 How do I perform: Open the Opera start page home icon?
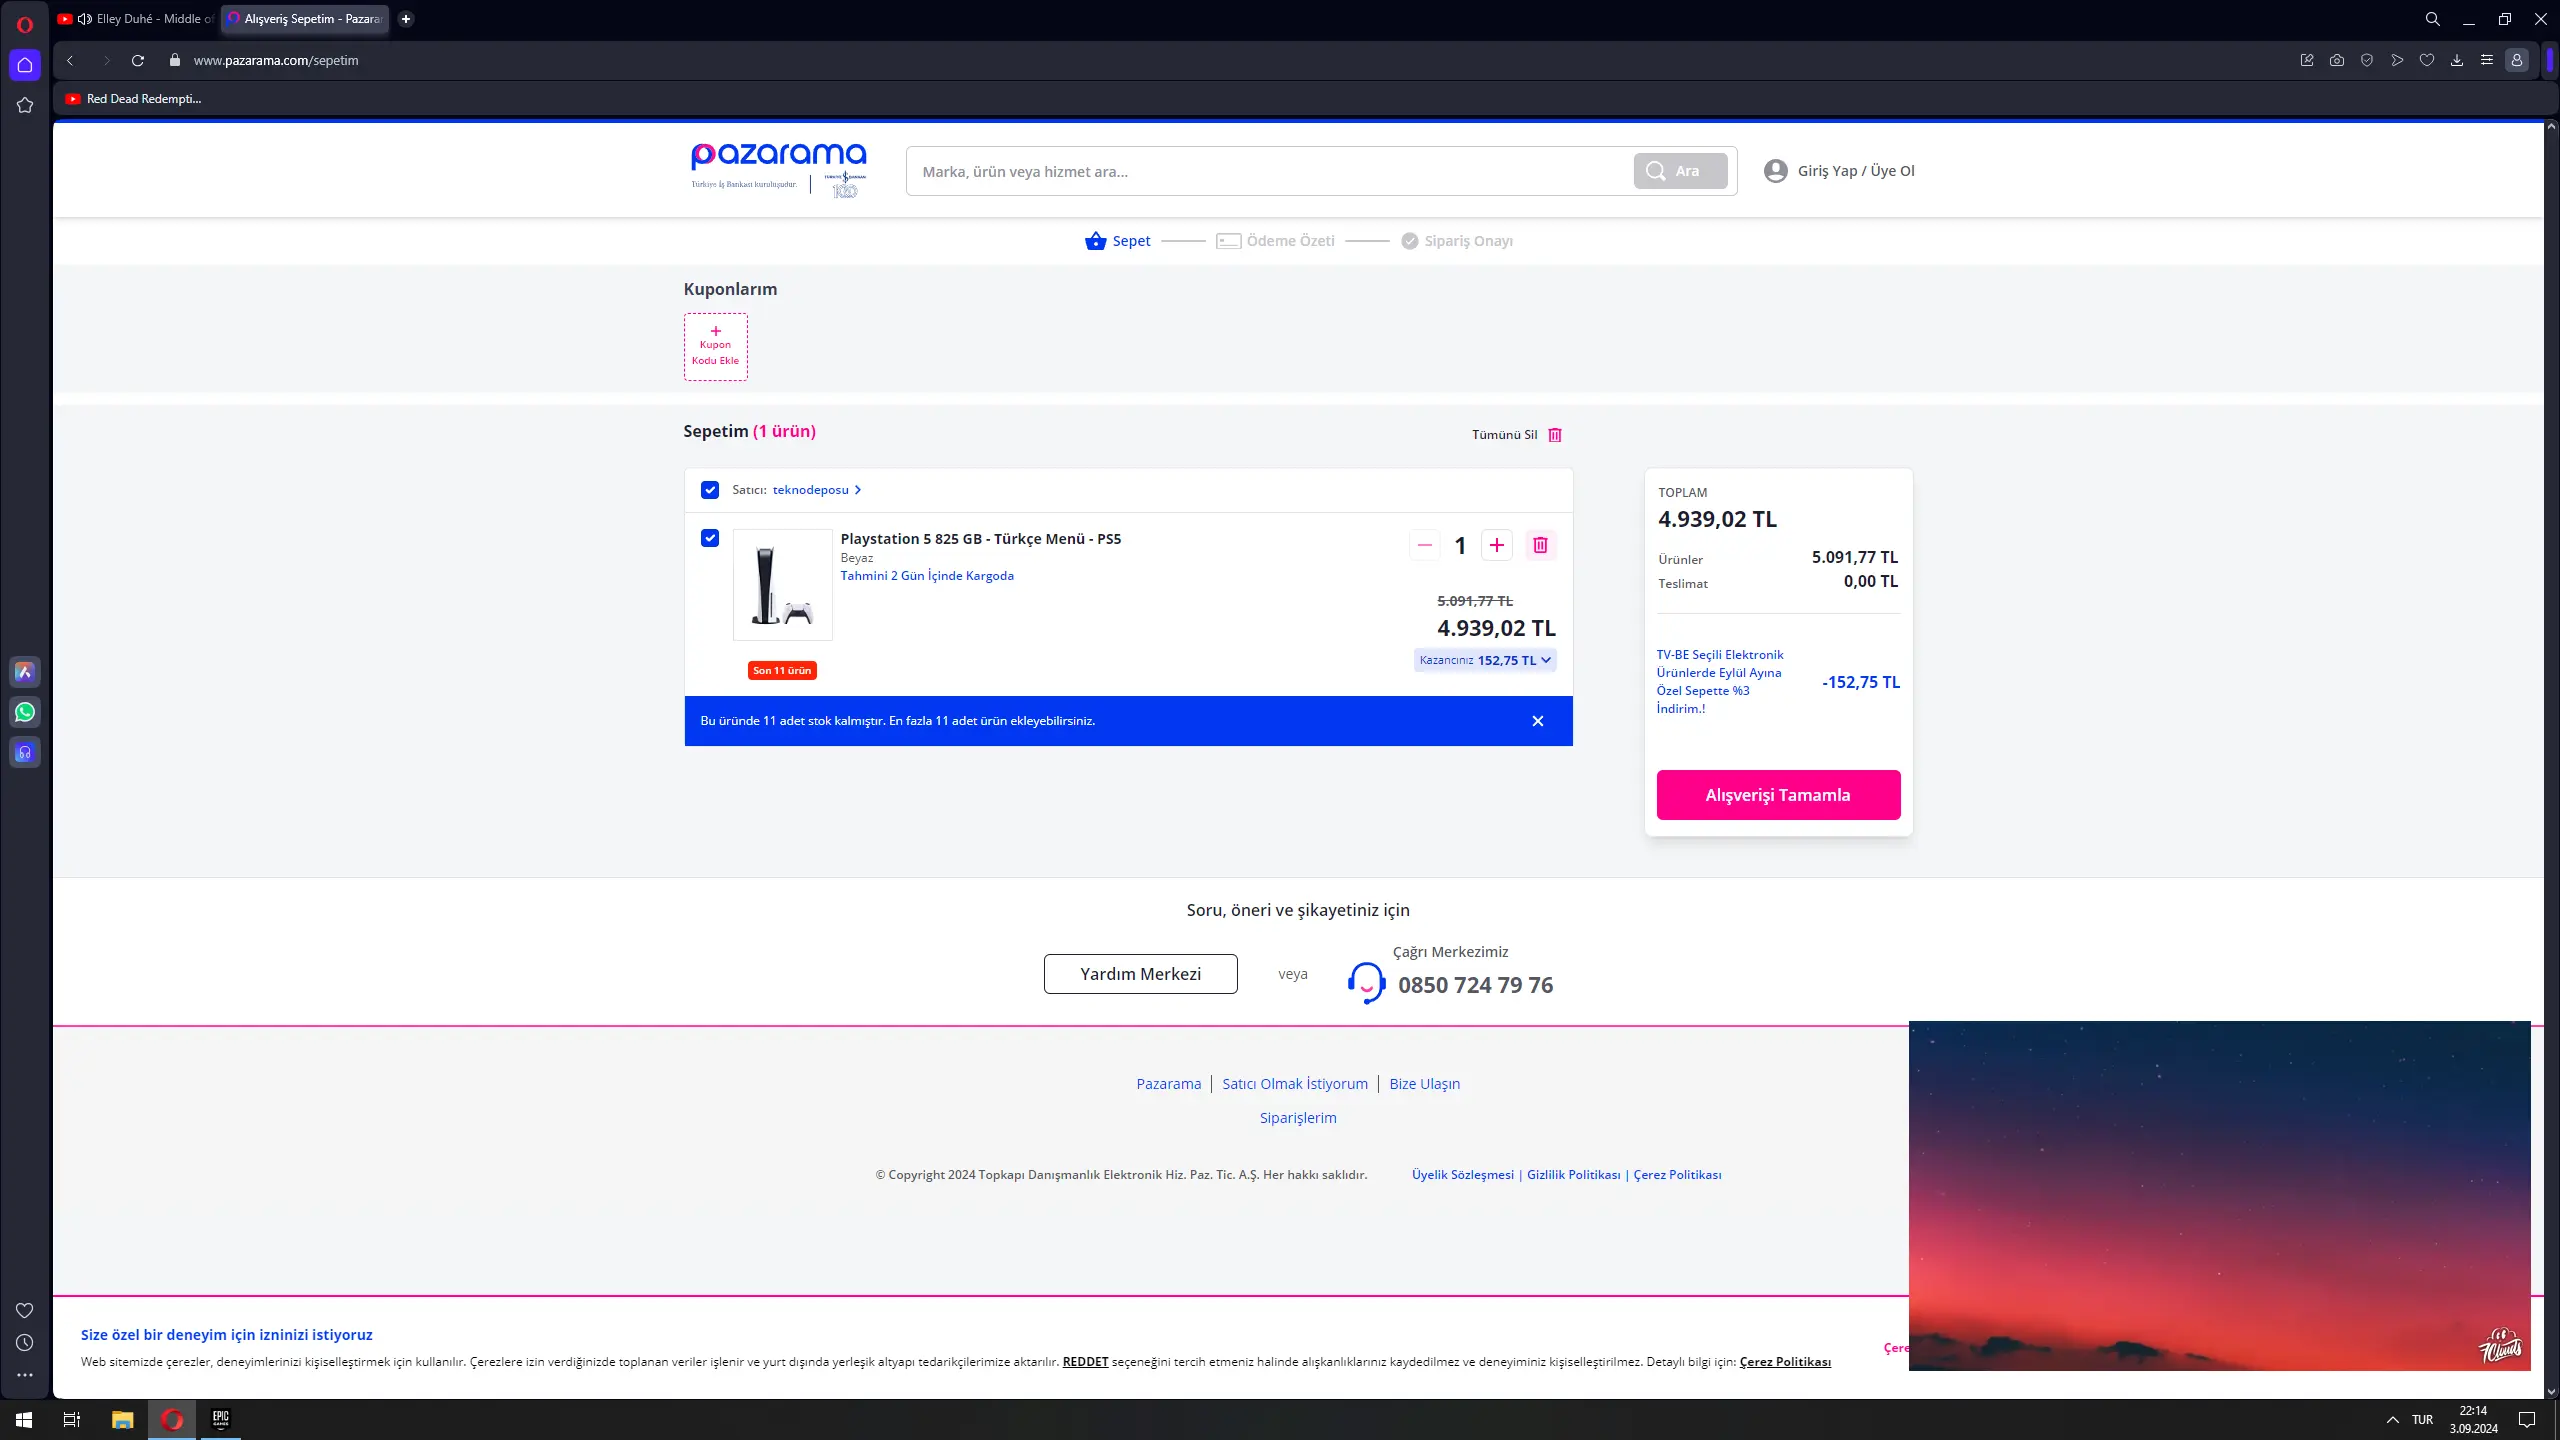click(25, 65)
